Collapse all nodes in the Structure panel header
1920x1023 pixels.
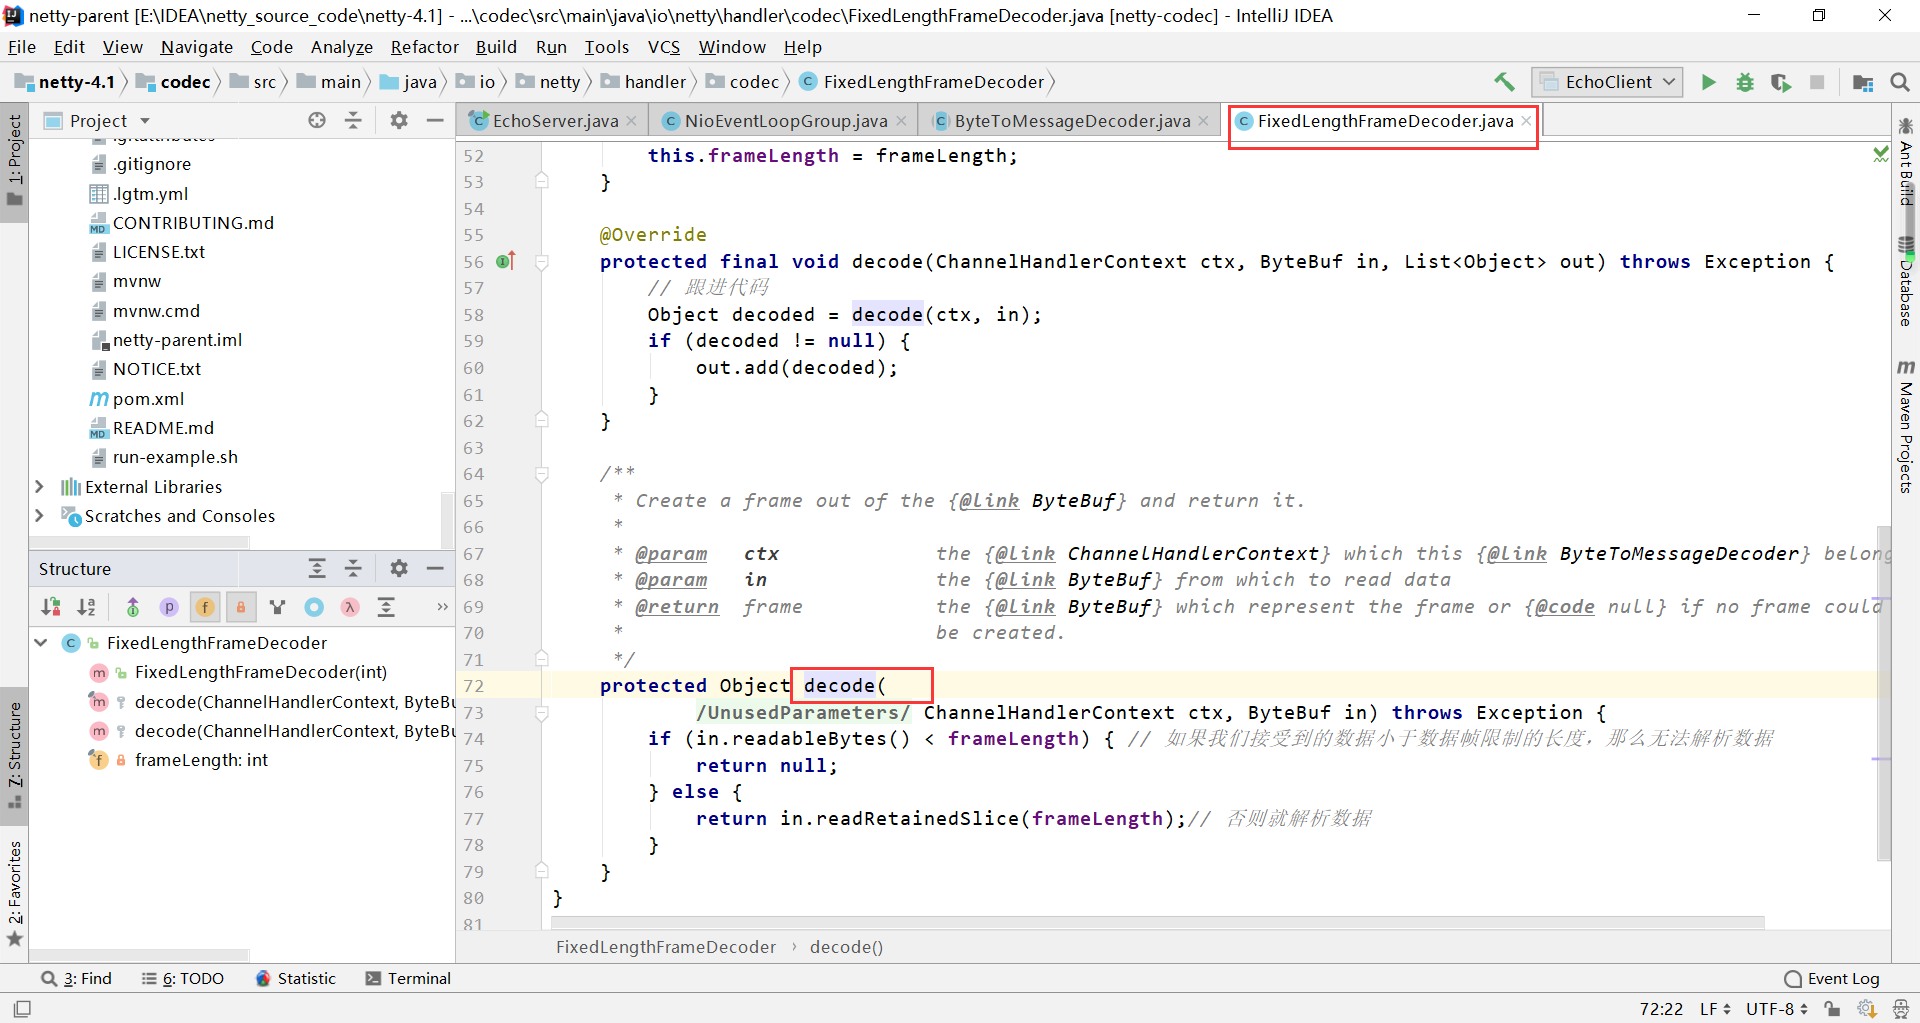click(x=353, y=568)
